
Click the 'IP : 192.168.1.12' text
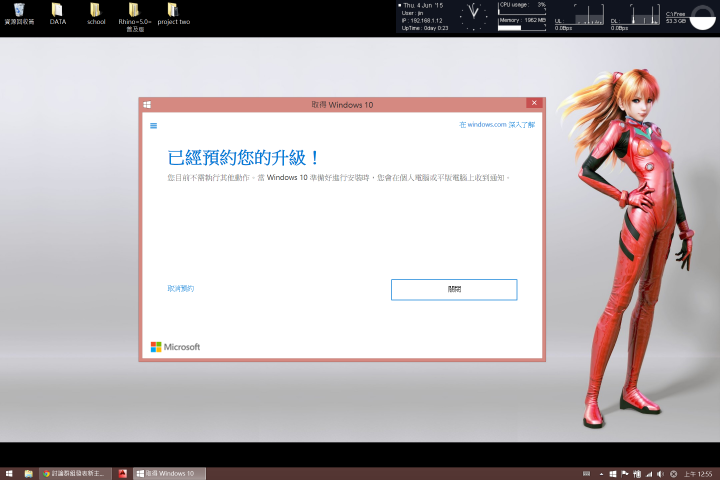click(422, 21)
